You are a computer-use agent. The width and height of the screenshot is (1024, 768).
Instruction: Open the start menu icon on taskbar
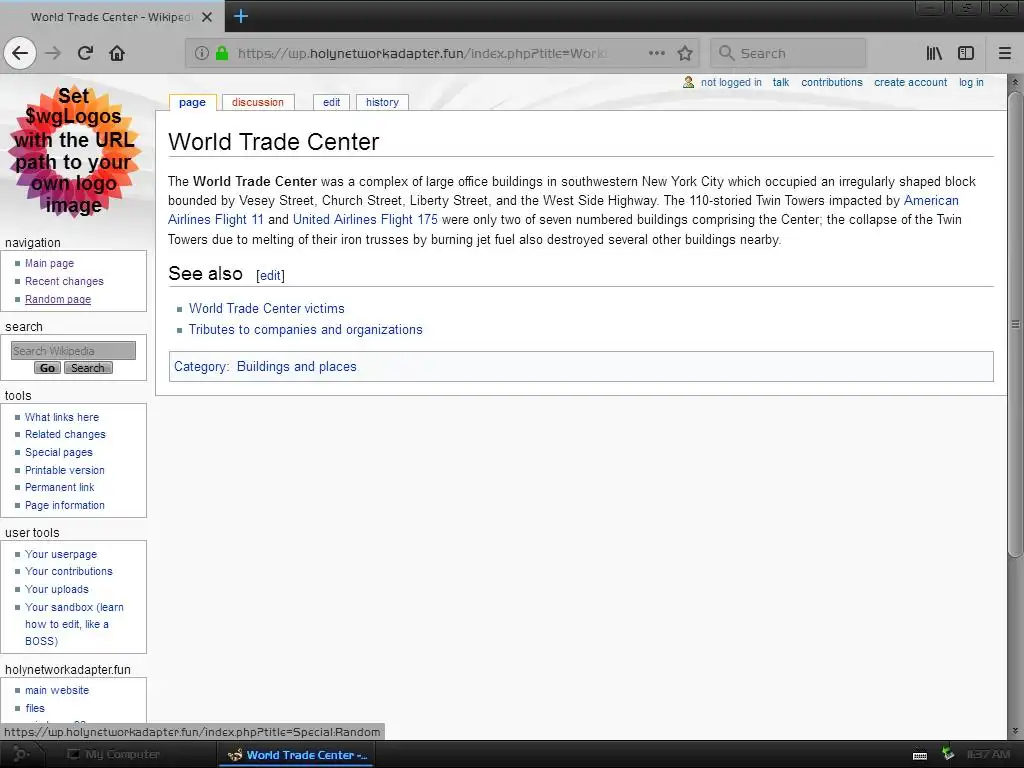click(20, 754)
